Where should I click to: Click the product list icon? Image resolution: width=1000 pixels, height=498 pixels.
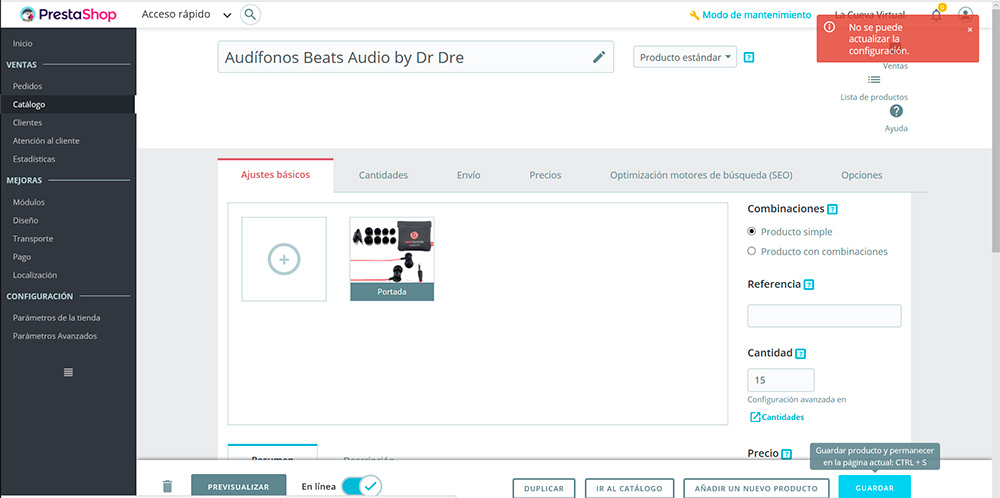coord(874,80)
